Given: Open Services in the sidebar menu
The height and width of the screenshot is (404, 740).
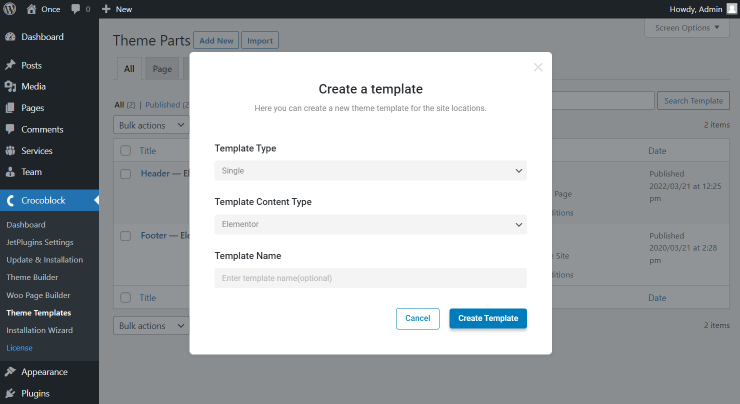Looking at the screenshot, I should (x=37, y=151).
